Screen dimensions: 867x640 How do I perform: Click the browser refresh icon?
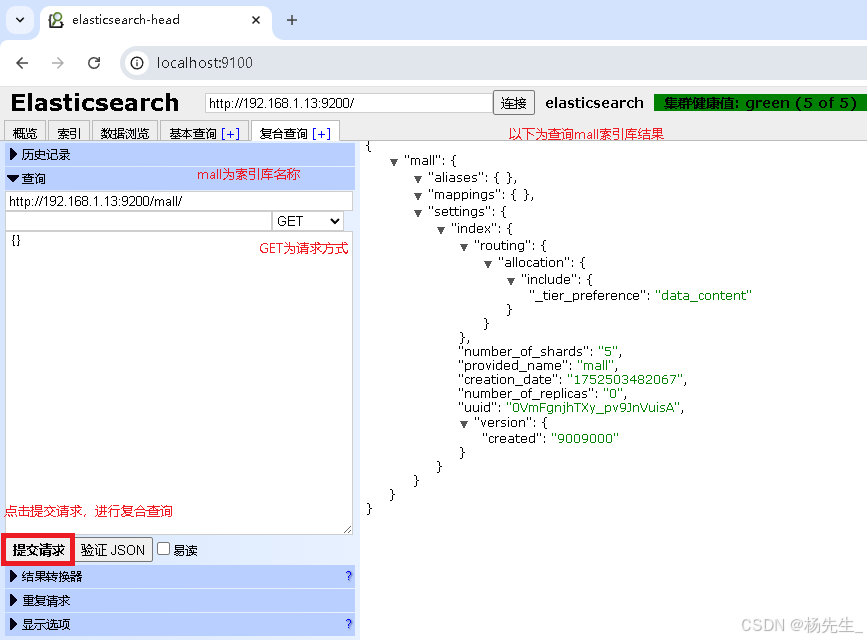coord(93,62)
